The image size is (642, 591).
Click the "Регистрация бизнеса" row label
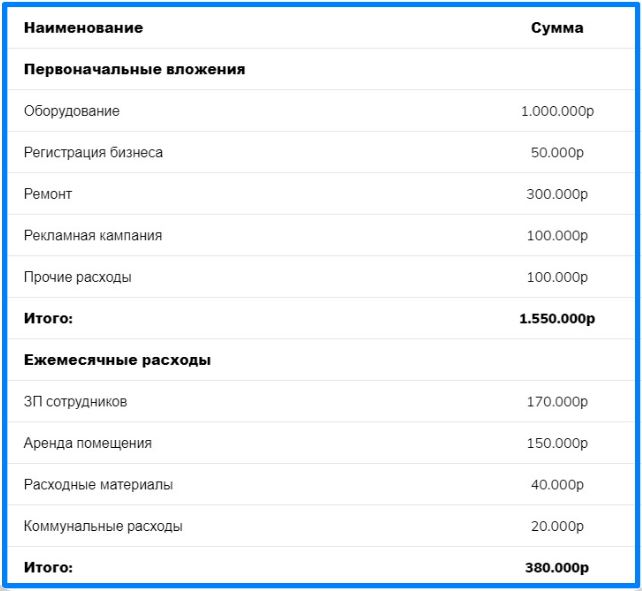pyautogui.click(x=93, y=153)
